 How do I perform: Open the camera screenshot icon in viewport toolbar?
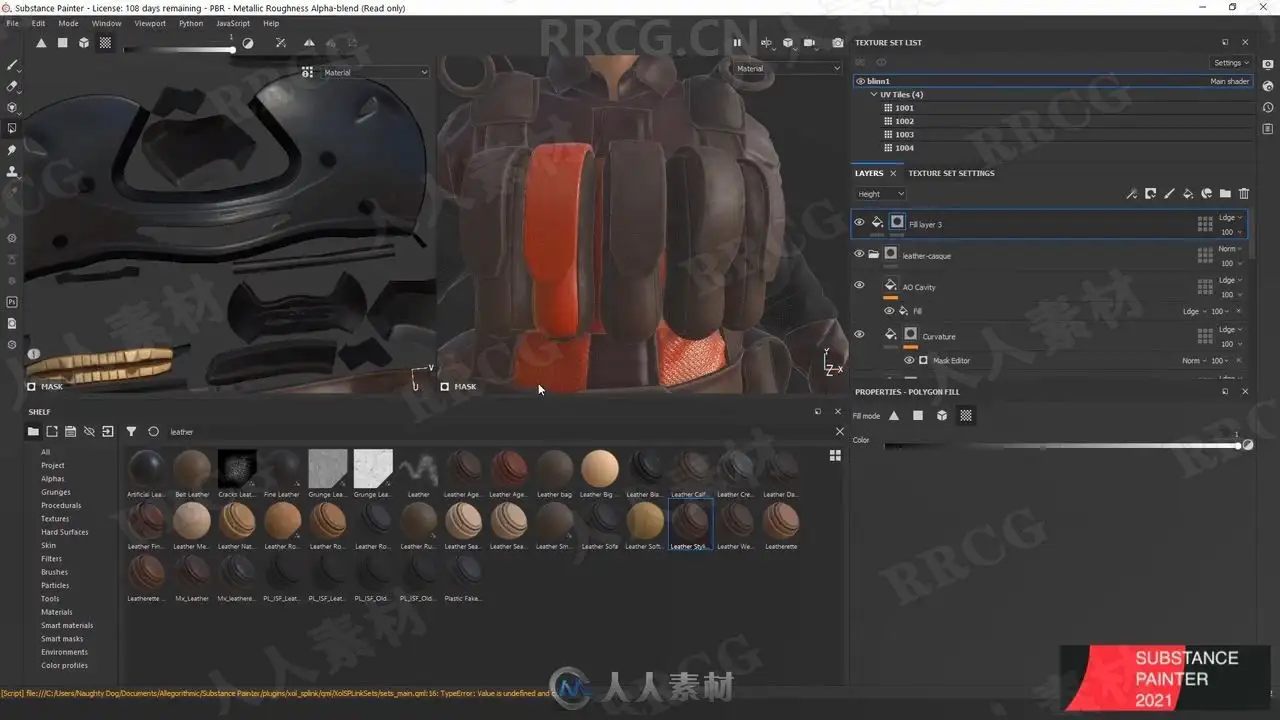point(837,43)
